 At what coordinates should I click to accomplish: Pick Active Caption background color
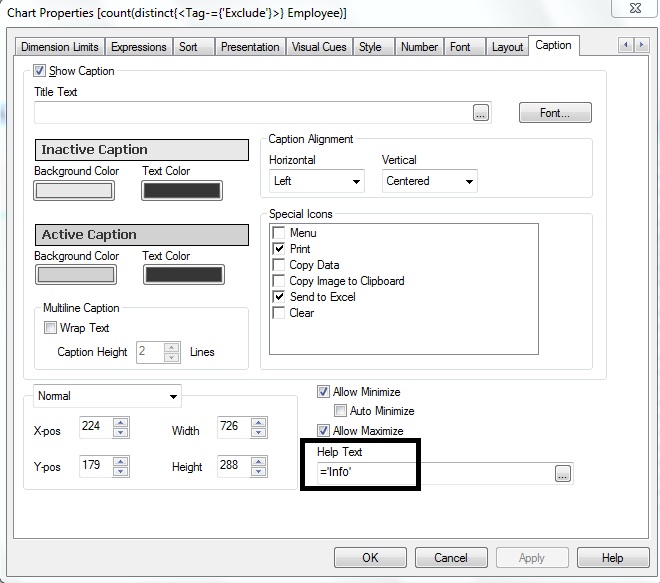coord(76,275)
